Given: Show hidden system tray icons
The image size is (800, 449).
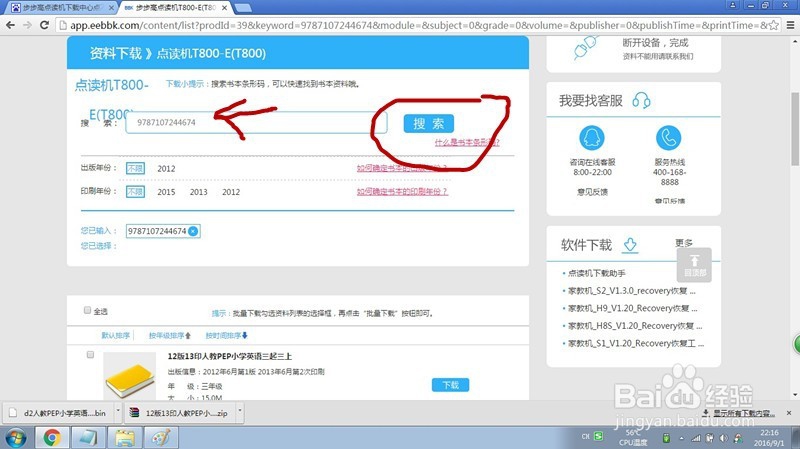Looking at the screenshot, I should point(682,438).
